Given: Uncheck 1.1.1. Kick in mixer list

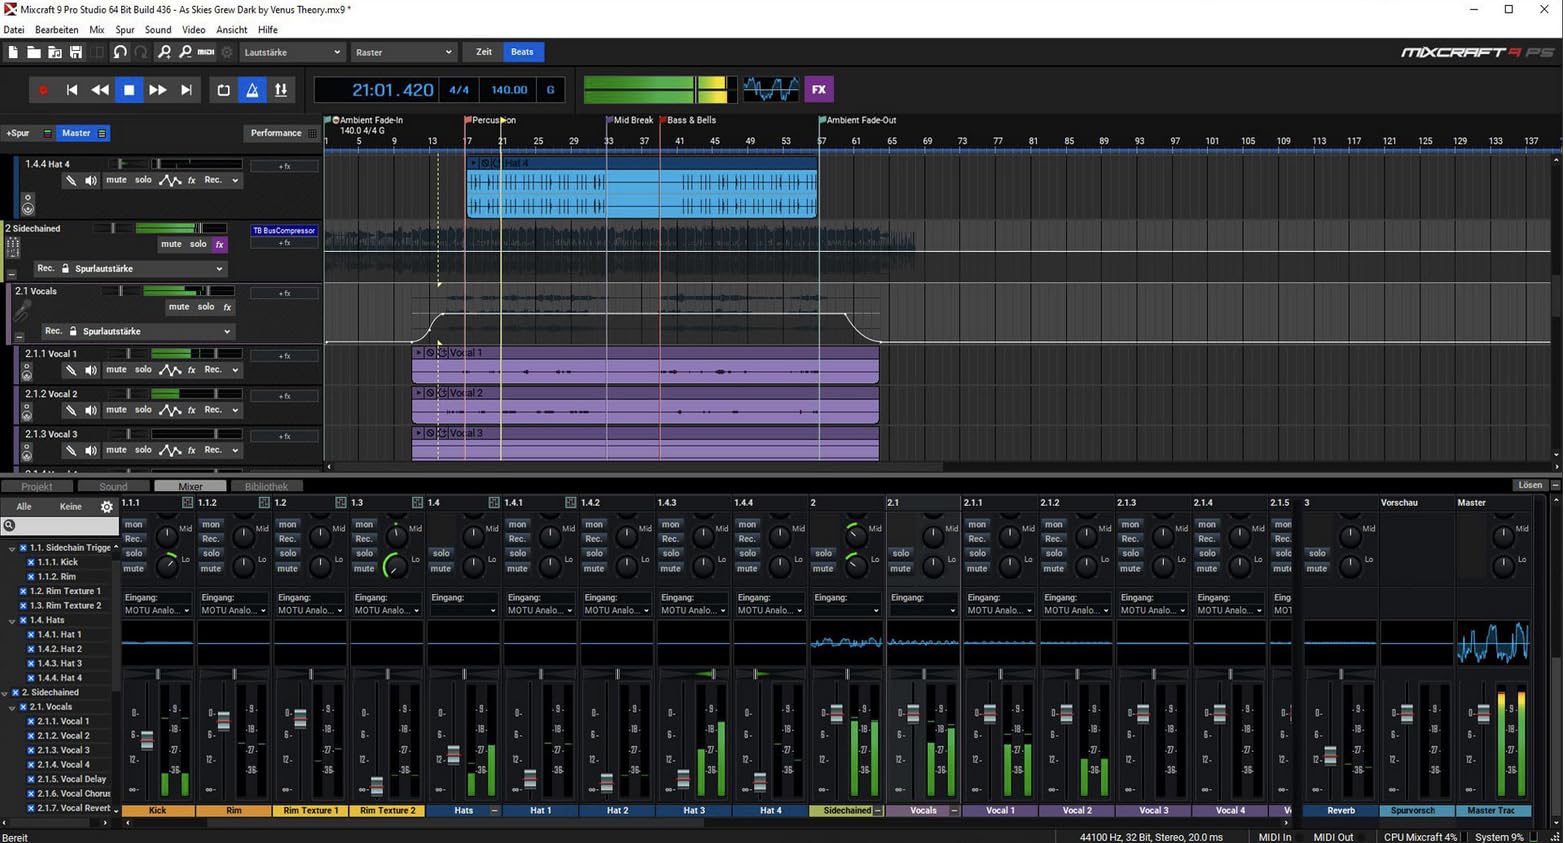Looking at the screenshot, I should (31, 563).
